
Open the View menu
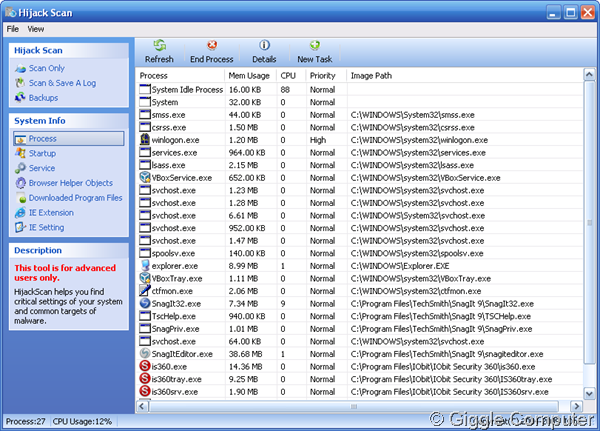[x=36, y=29]
